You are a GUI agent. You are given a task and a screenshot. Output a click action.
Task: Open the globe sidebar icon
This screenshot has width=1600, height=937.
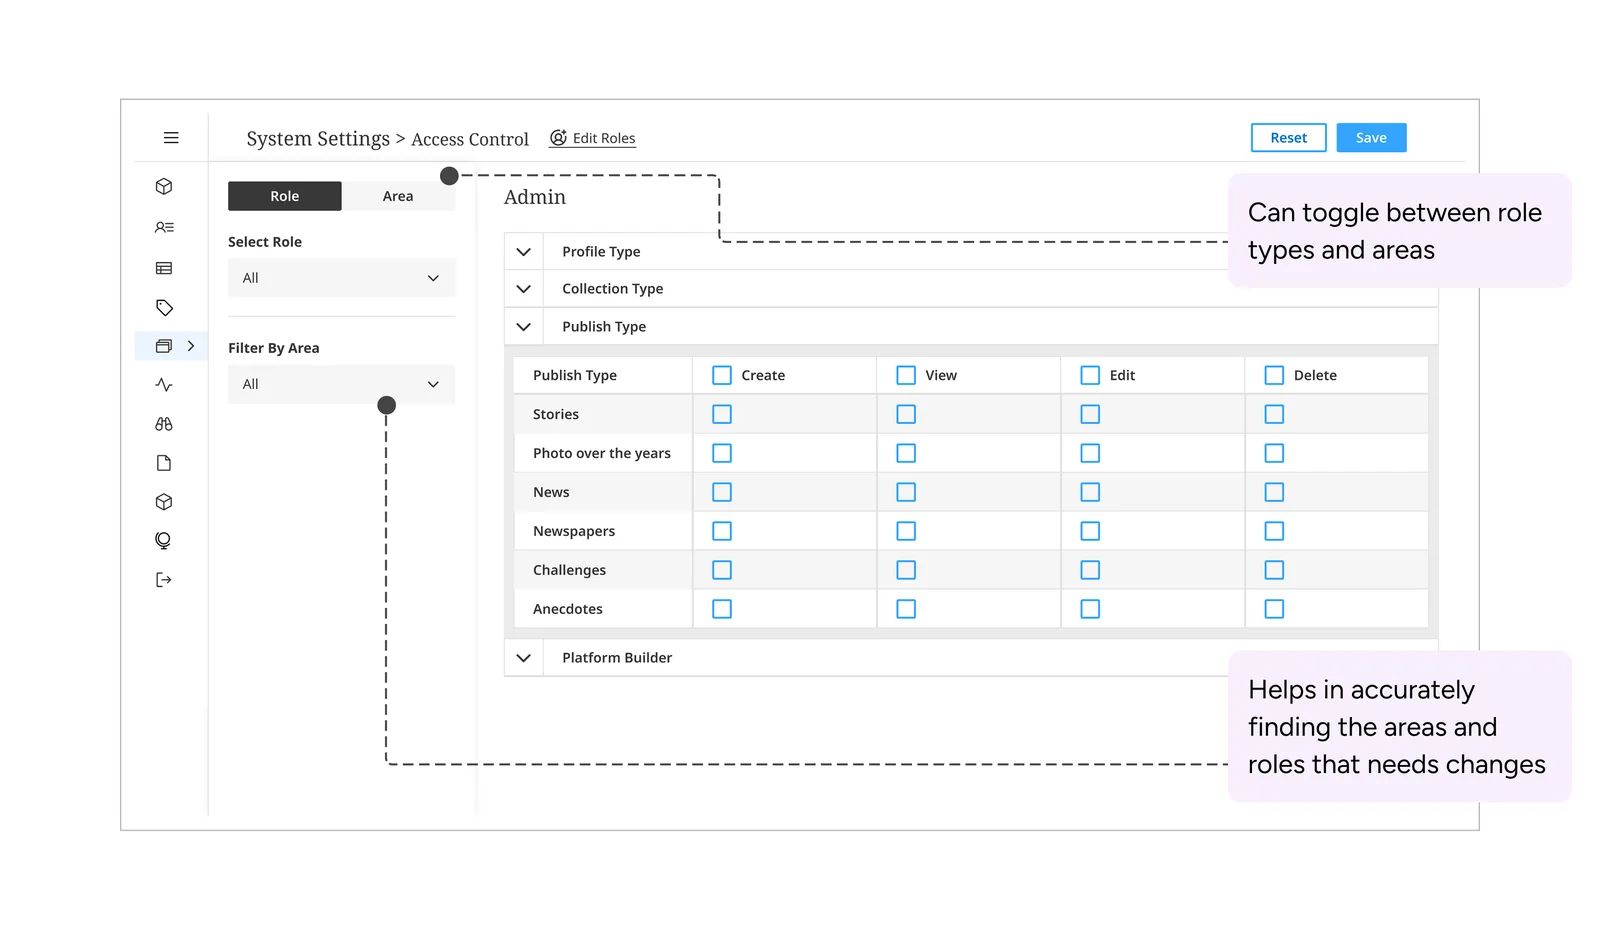[164, 541]
